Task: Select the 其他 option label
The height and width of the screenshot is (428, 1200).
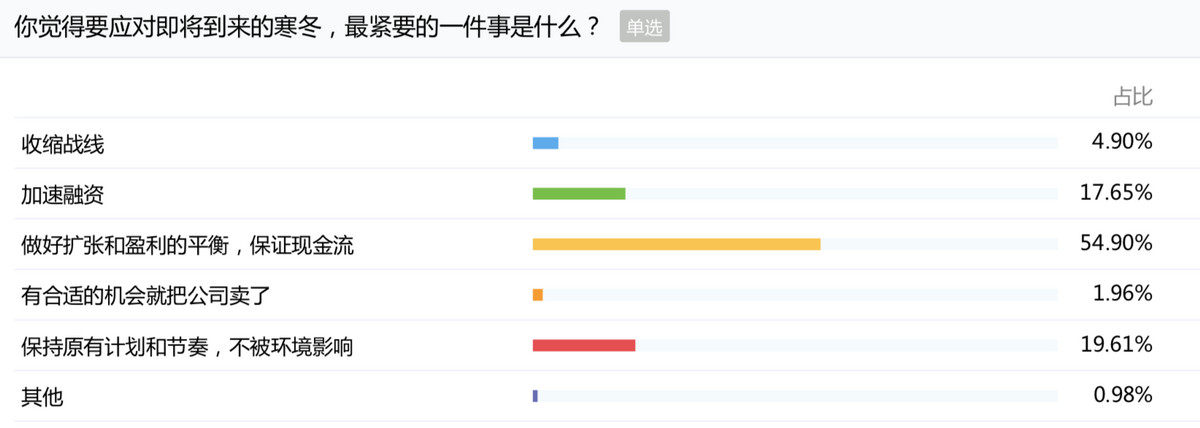Action: click(42, 396)
